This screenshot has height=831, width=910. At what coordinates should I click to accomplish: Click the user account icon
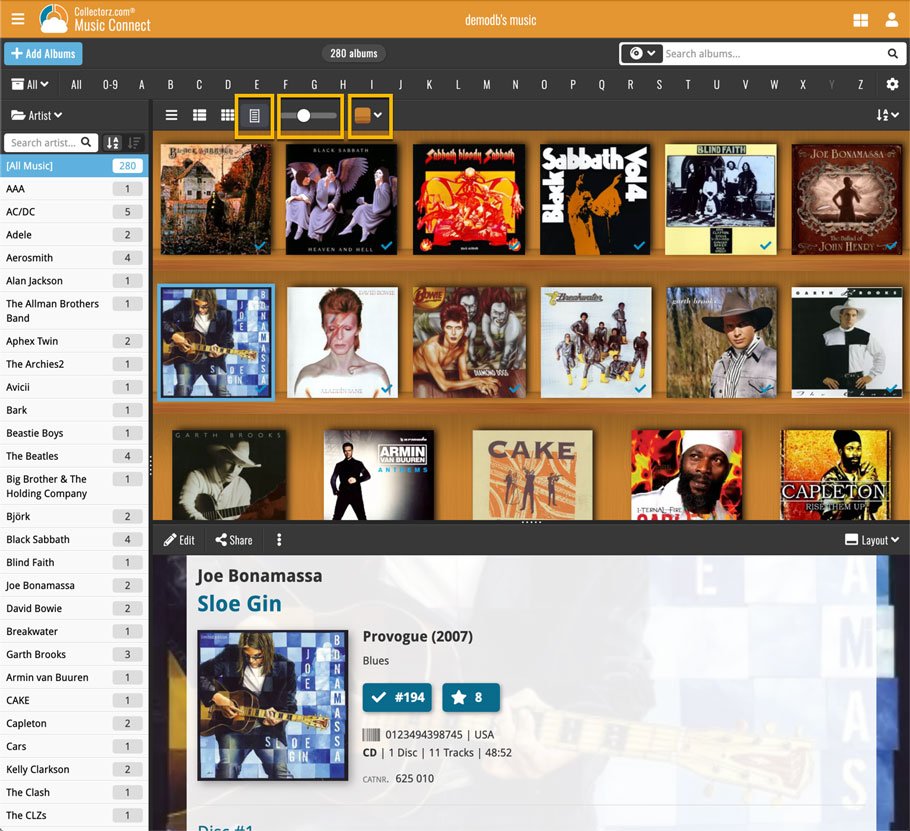[891, 20]
